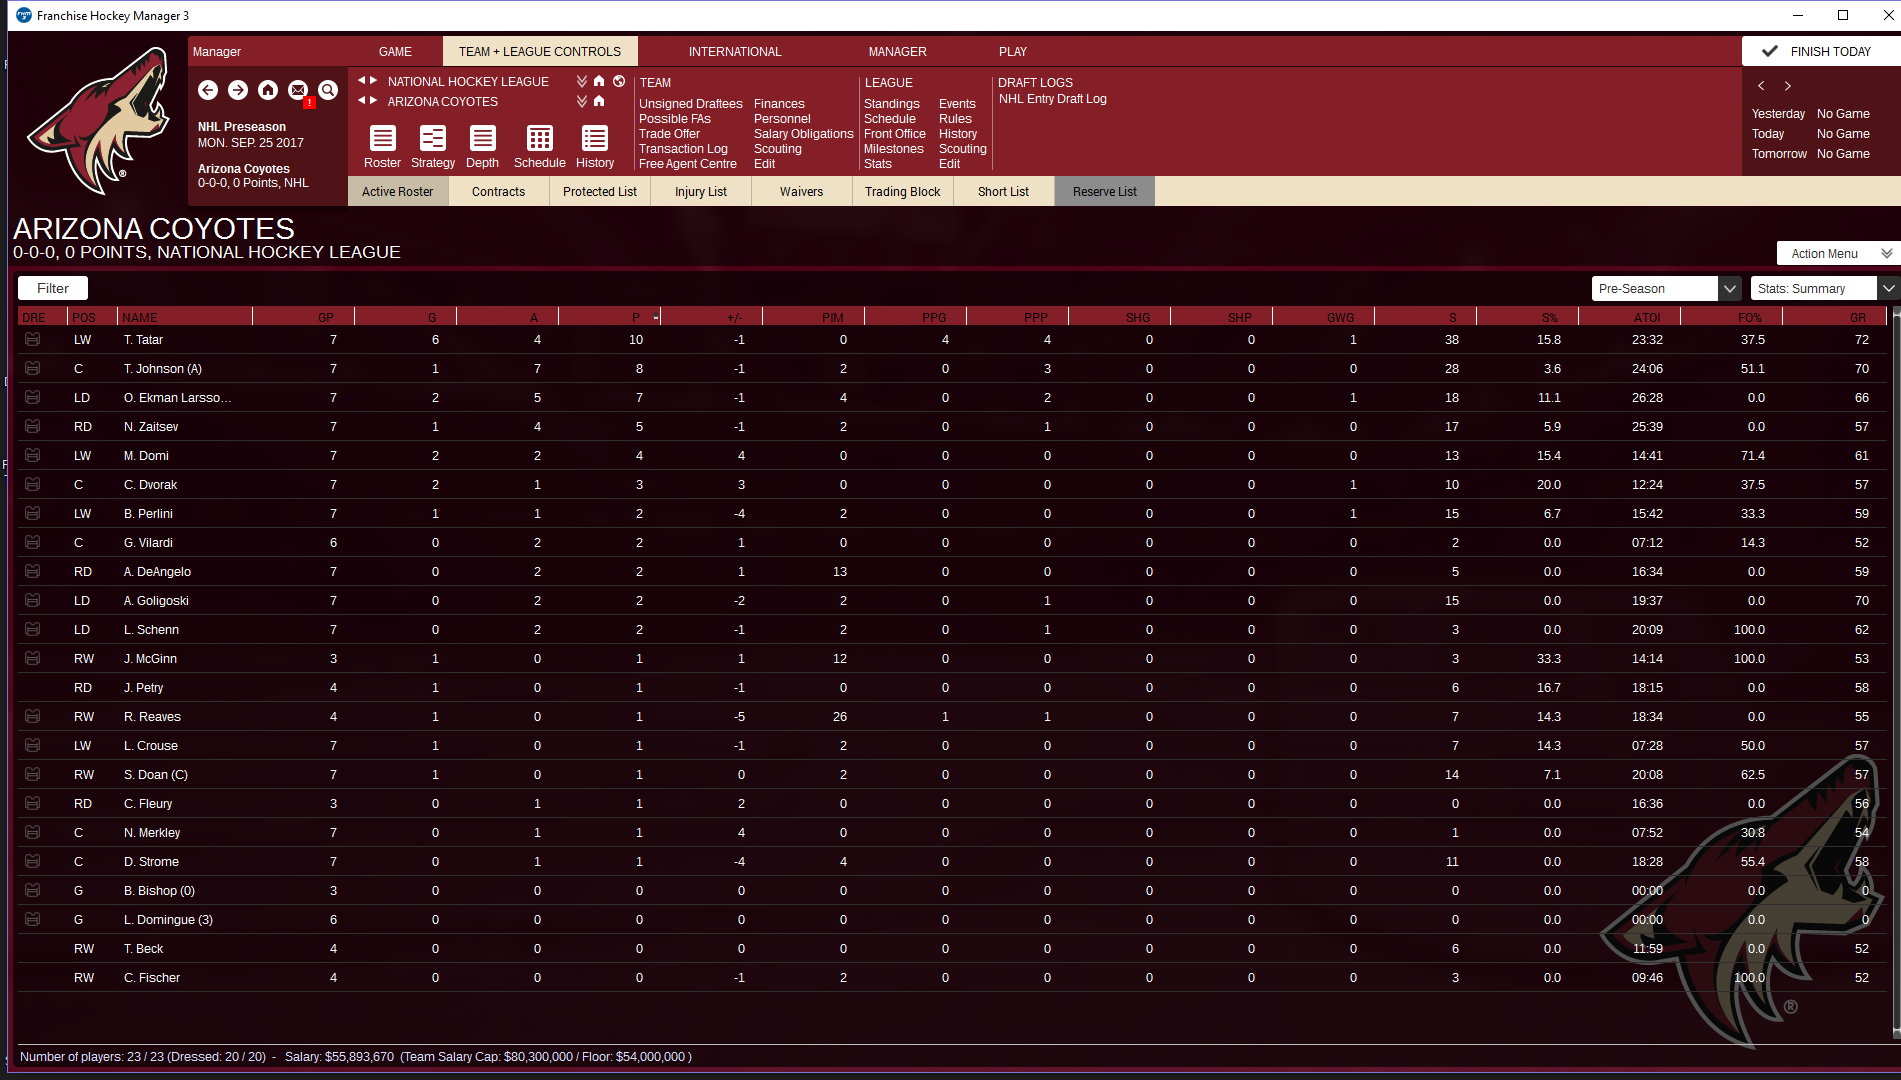The height and width of the screenshot is (1080, 1901).
Task: Switch to next team beside Arizona Coyotes
Action: pyautogui.click(x=374, y=100)
